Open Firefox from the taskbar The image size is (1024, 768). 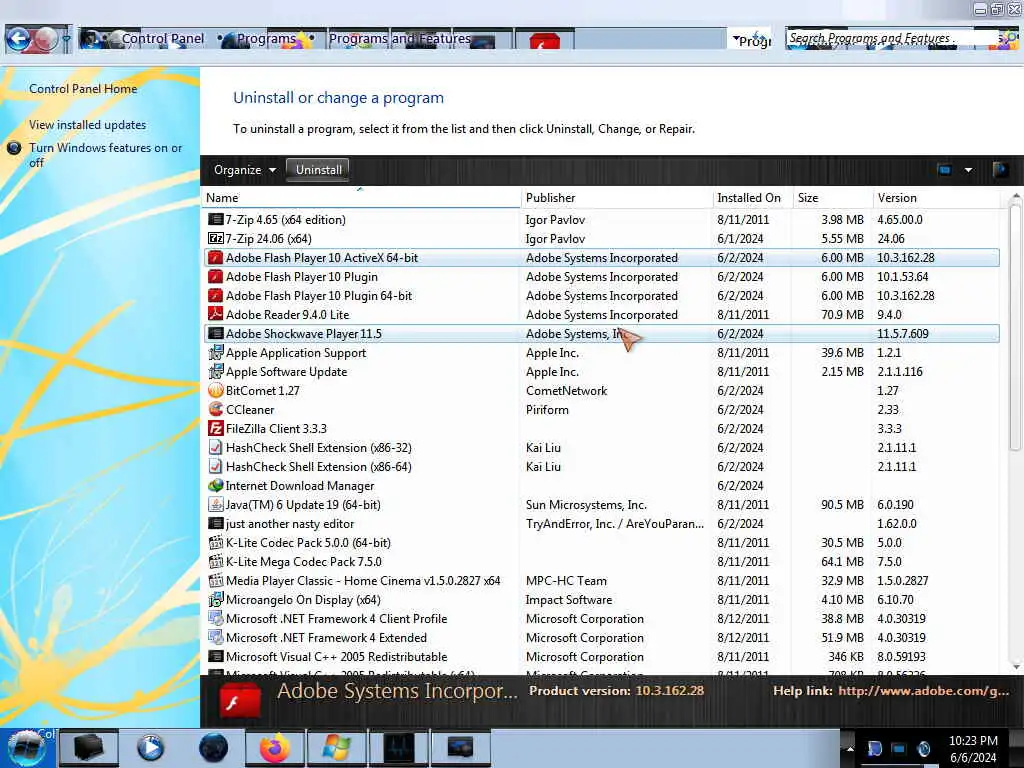point(274,748)
